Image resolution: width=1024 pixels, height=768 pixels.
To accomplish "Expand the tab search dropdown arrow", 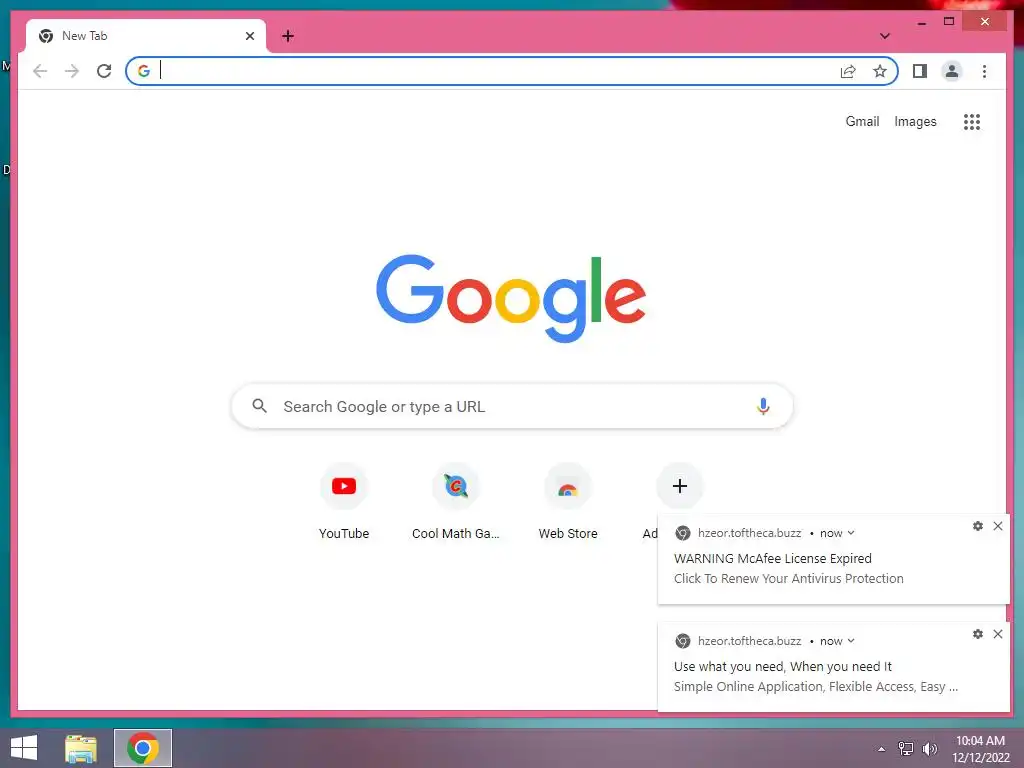I will [885, 36].
